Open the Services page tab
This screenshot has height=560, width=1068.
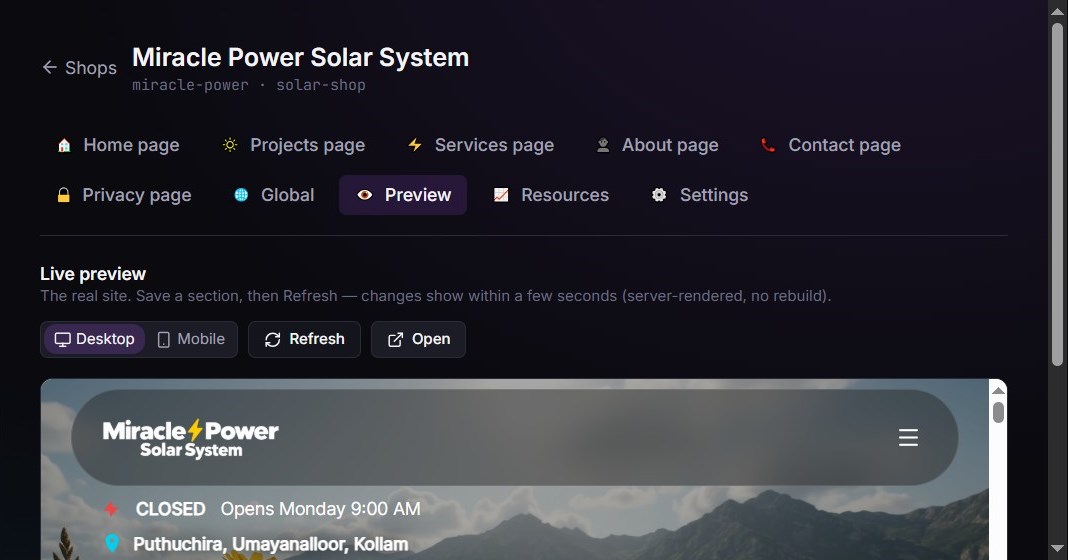click(x=480, y=145)
